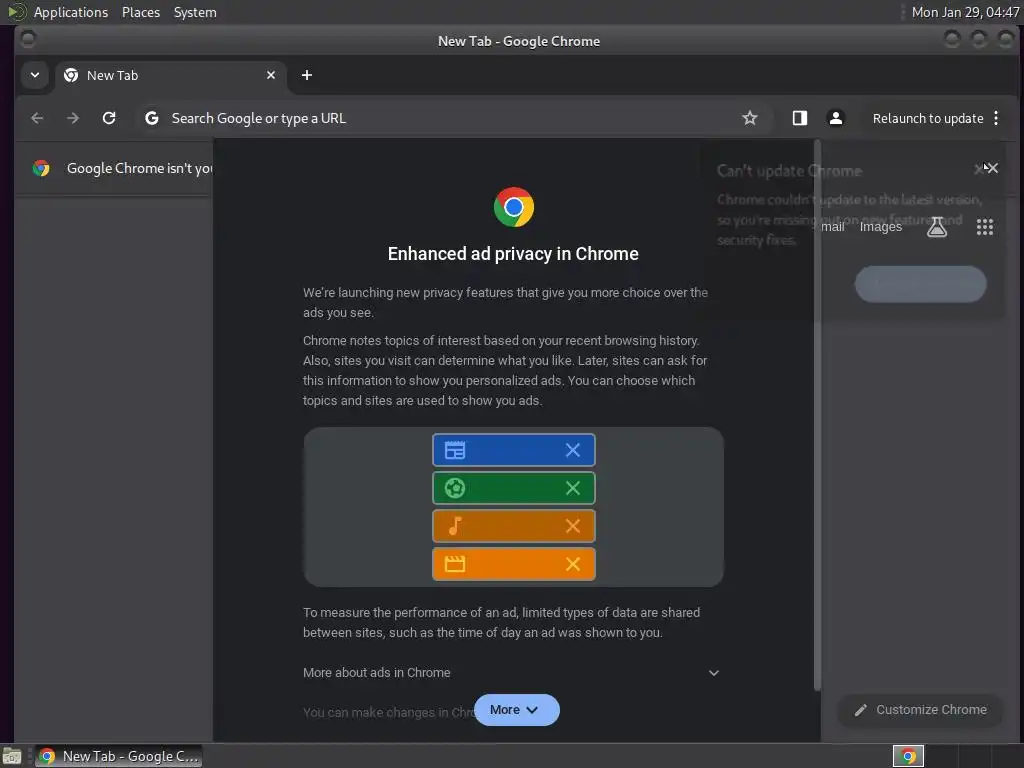Click the dialog's vertical scrollbar
This screenshot has height=768, width=1024.
pos(816,414)
